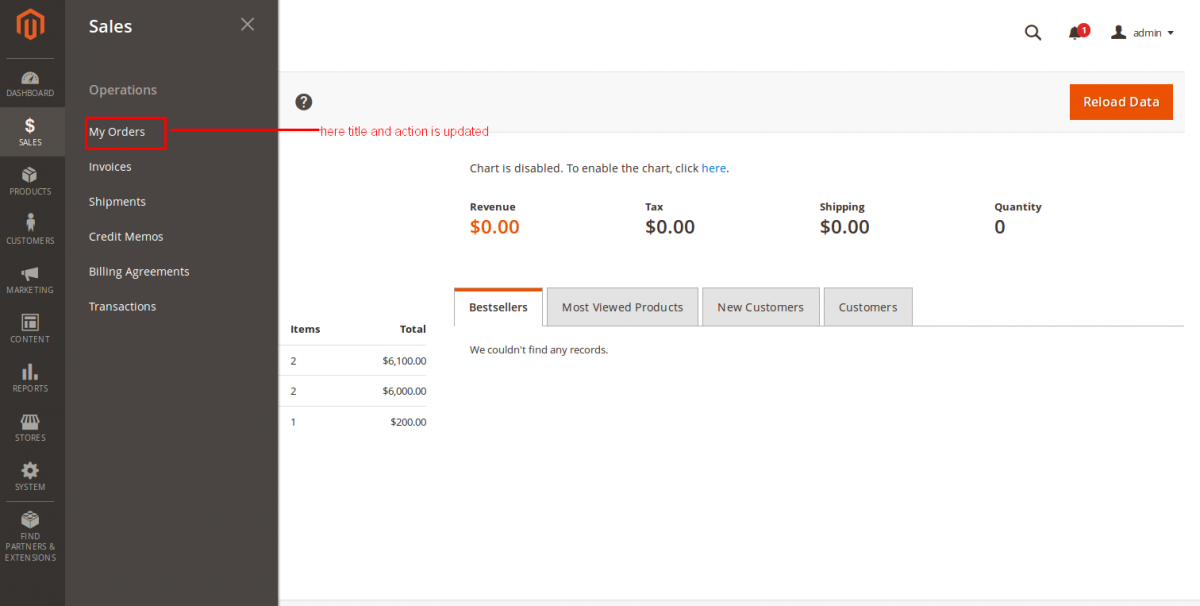Screen dimensions: 1200x606
Task: Click the help question mark icon
Action: [x=304, y=102]
